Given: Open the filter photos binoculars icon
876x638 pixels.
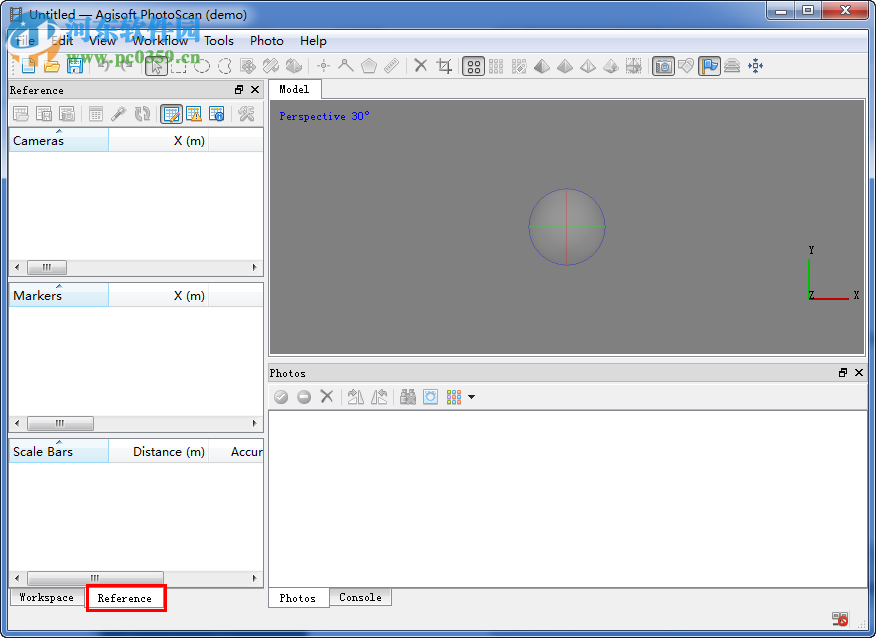Looking at the screenshot, I should [407, 396].
